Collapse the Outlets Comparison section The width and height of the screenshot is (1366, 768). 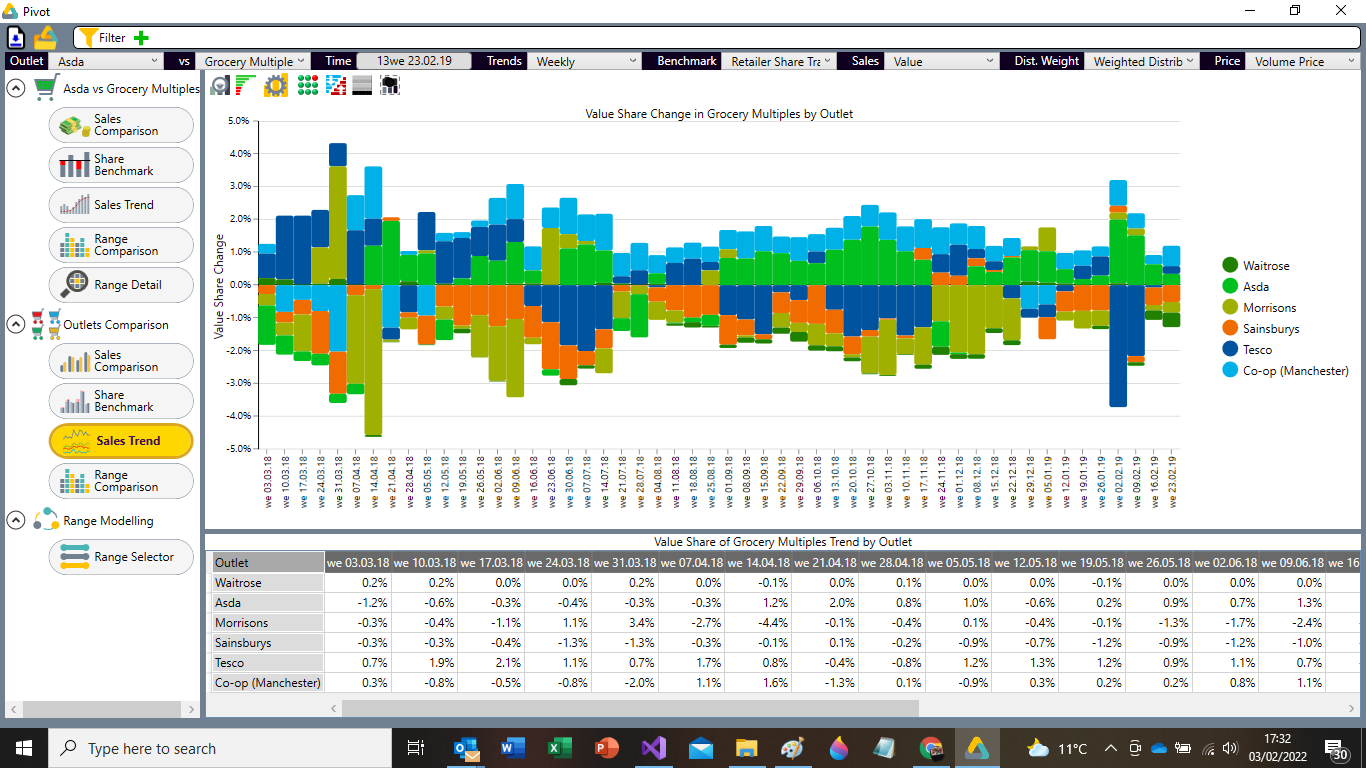coord(16,324)
